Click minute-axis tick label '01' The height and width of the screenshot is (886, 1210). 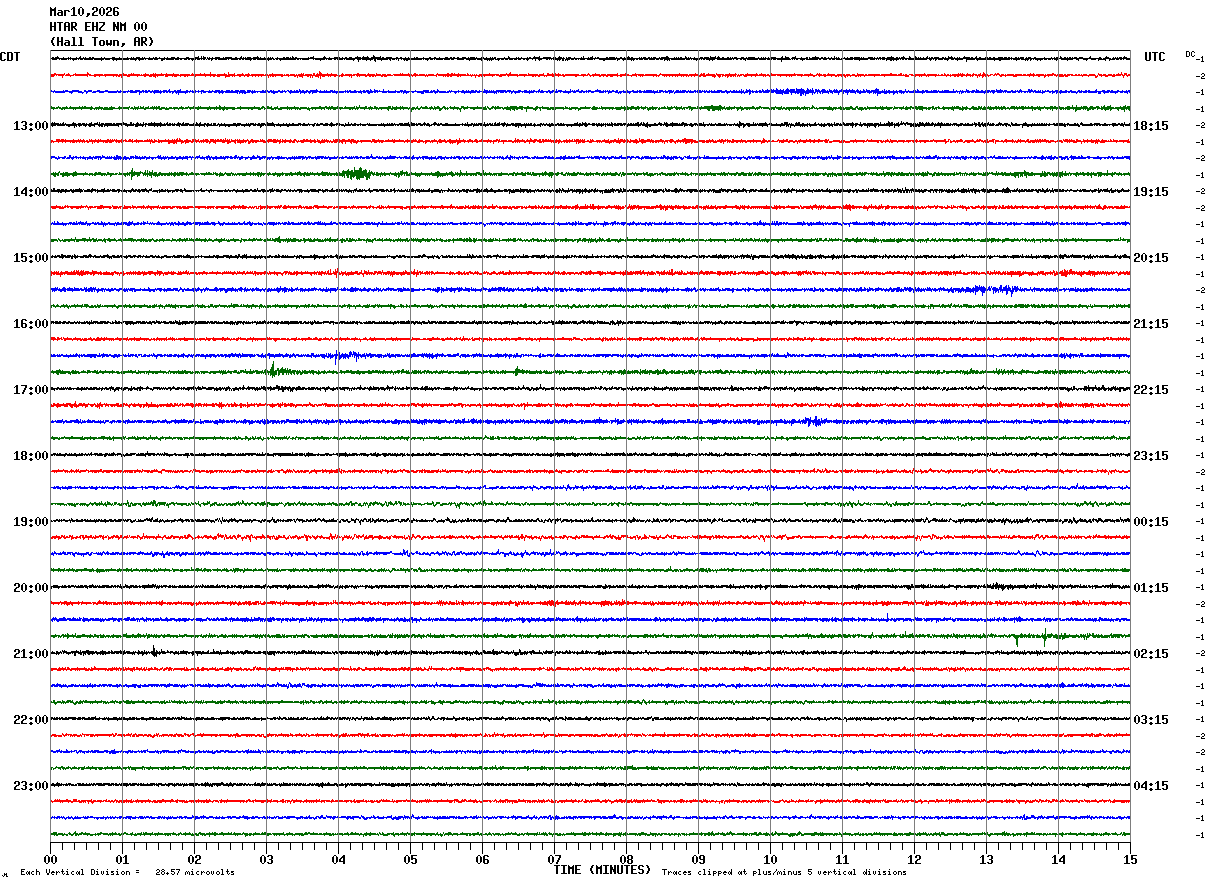pos(122,860)
